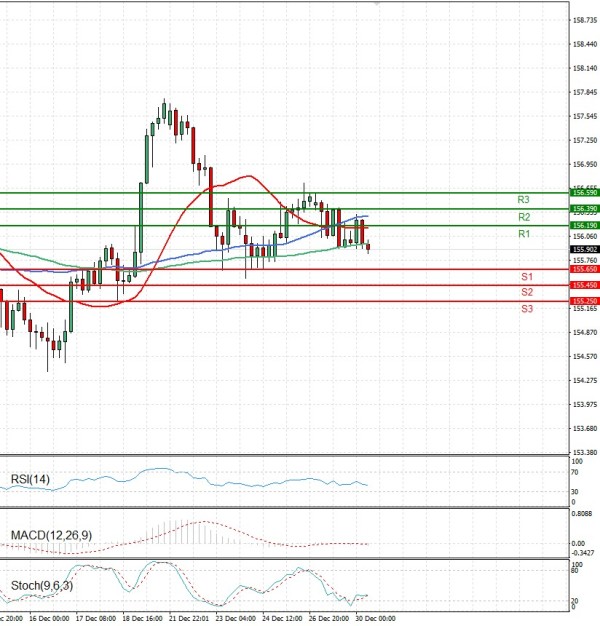This screenshot has width=600, height=626.
Task: Click the black current price tag 155.902
Action: point(584,249)
